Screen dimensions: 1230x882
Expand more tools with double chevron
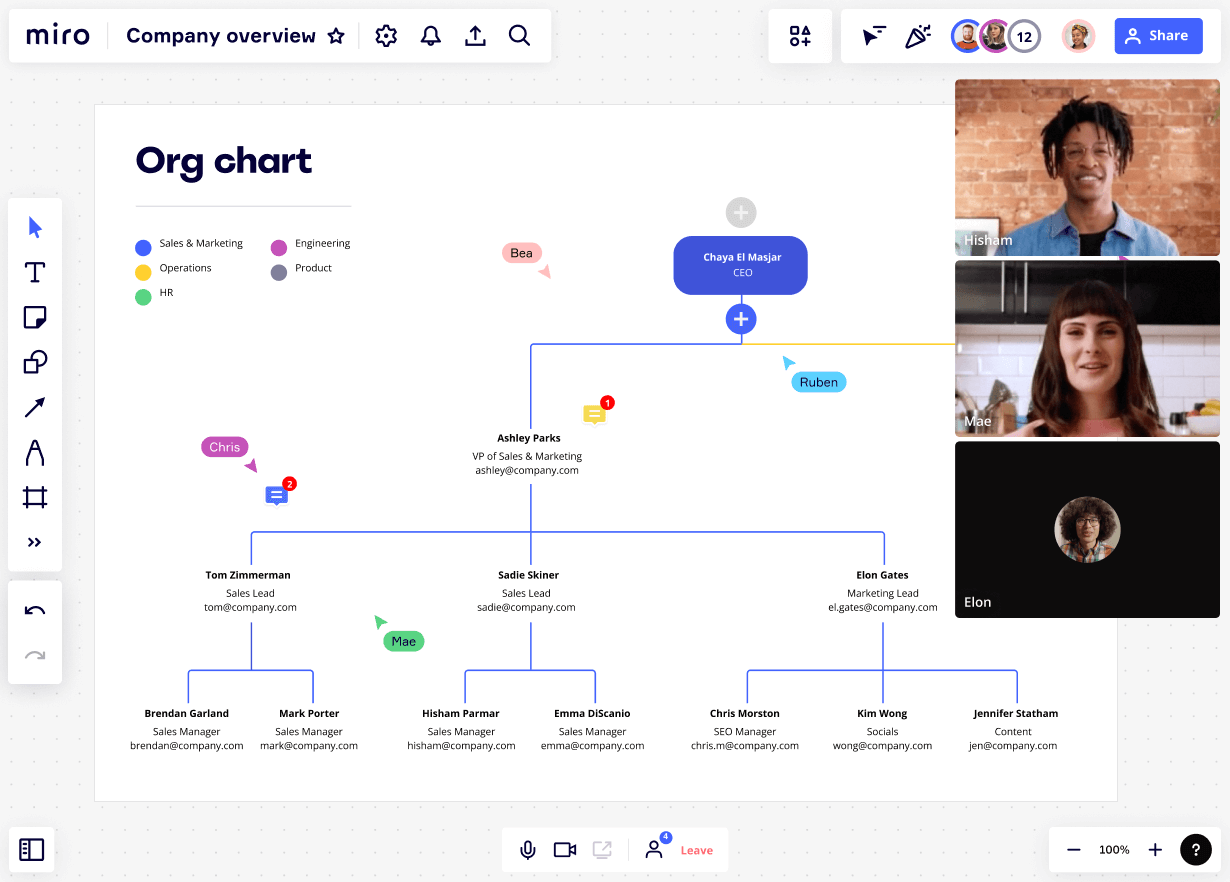point(35,542)
